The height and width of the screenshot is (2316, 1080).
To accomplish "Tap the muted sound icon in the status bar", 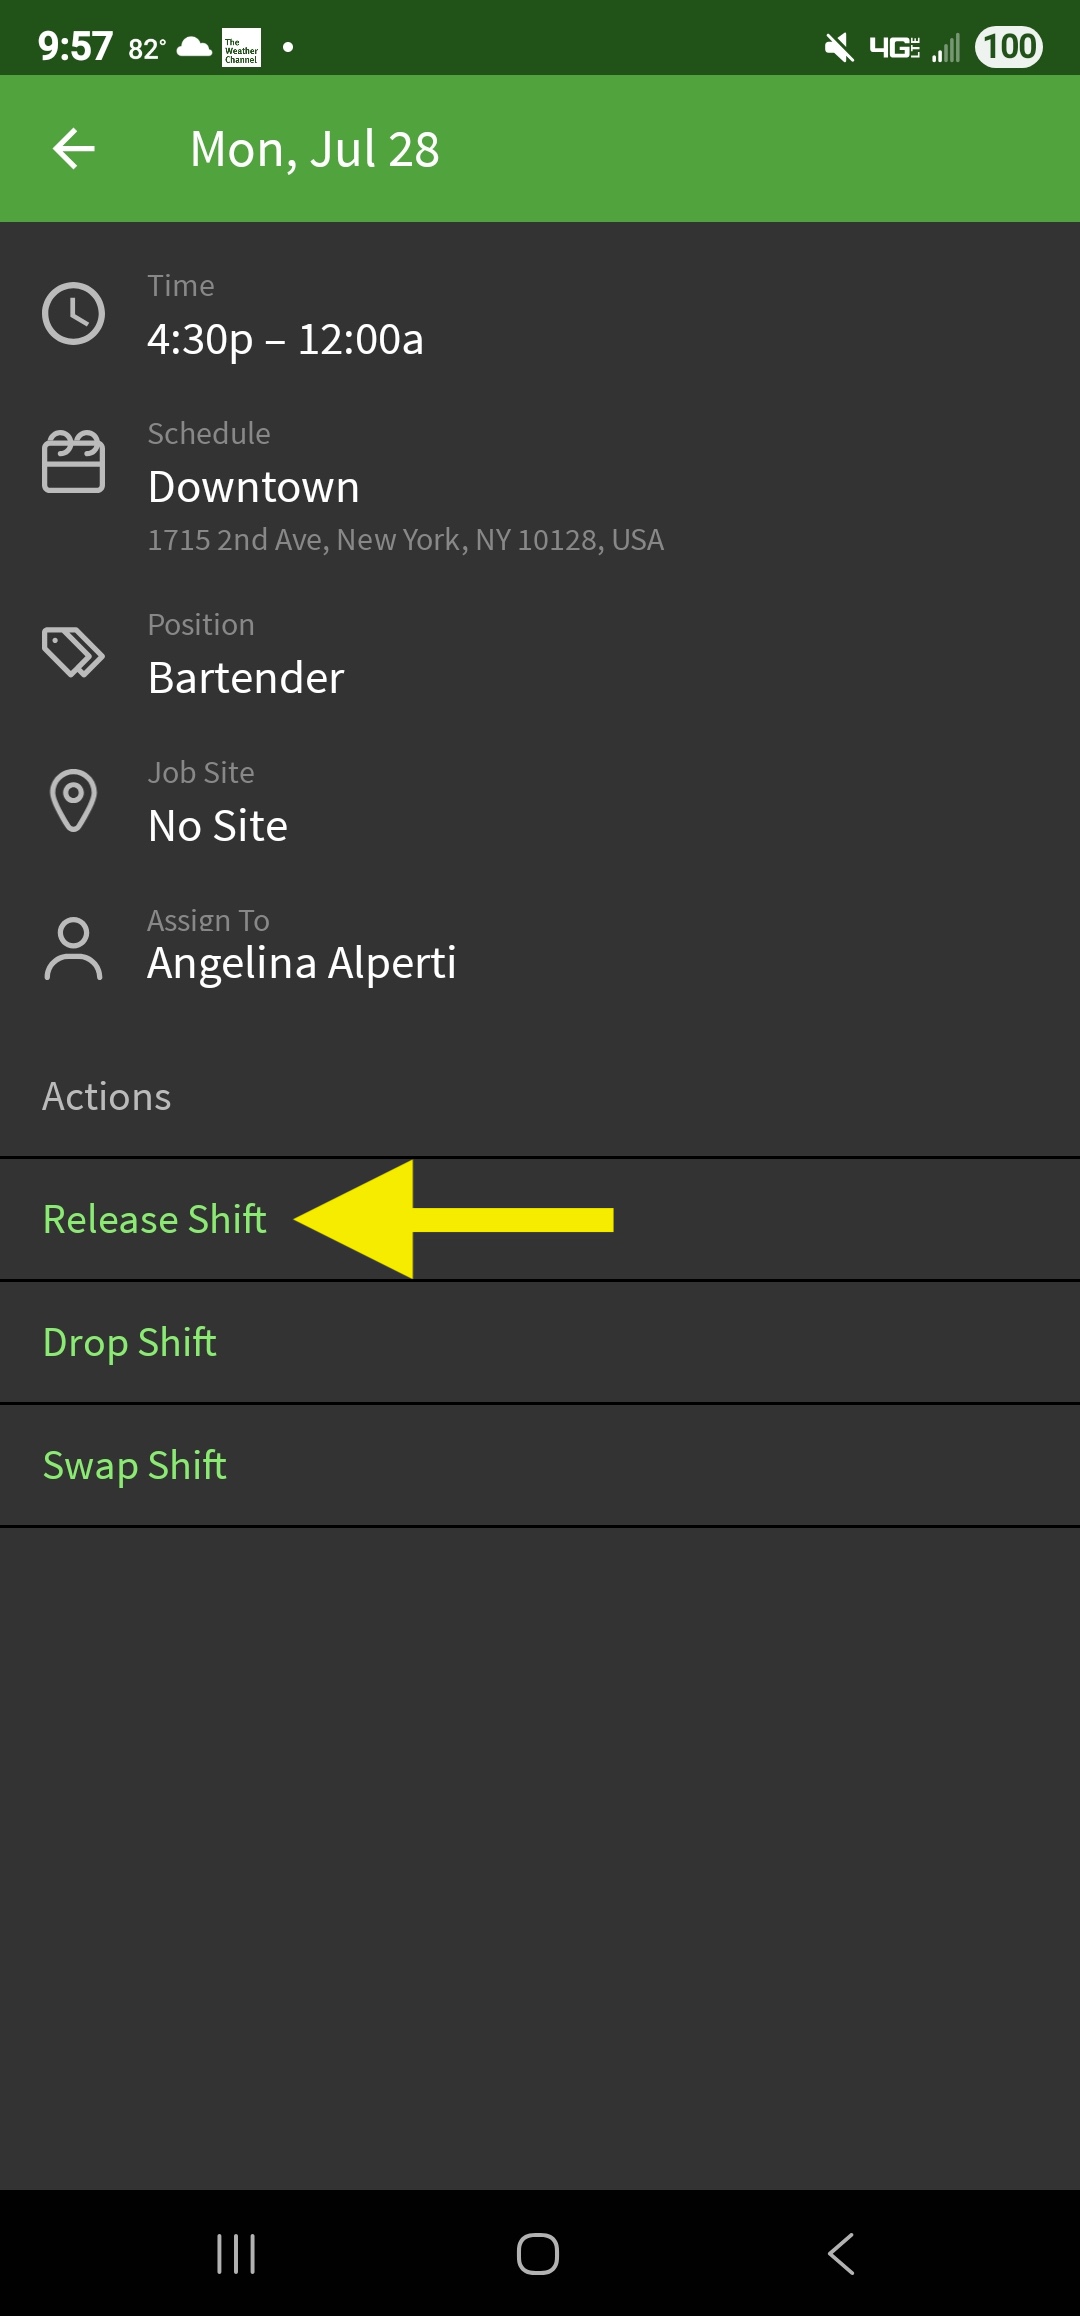I will click(836, 44).
